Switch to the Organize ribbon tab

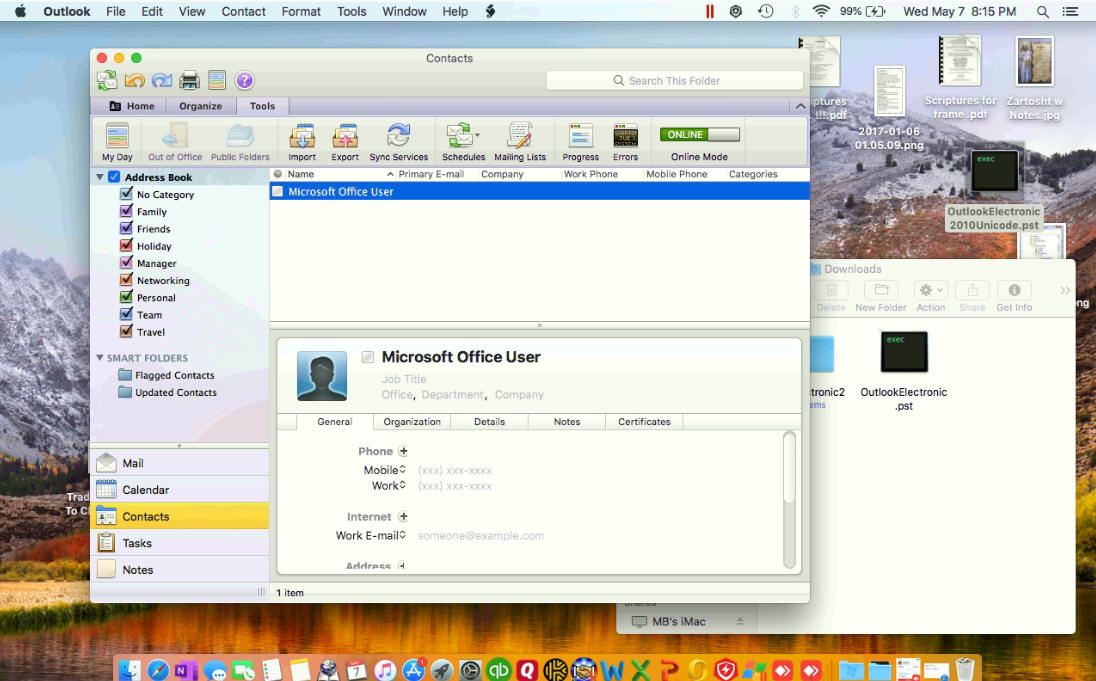pos(201,106)
